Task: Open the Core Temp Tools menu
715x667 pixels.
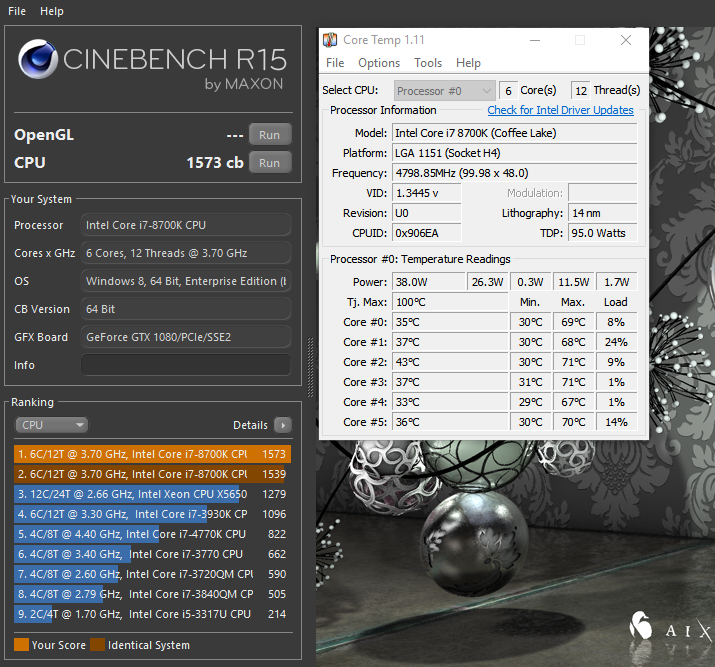Action: coord(428,63)
